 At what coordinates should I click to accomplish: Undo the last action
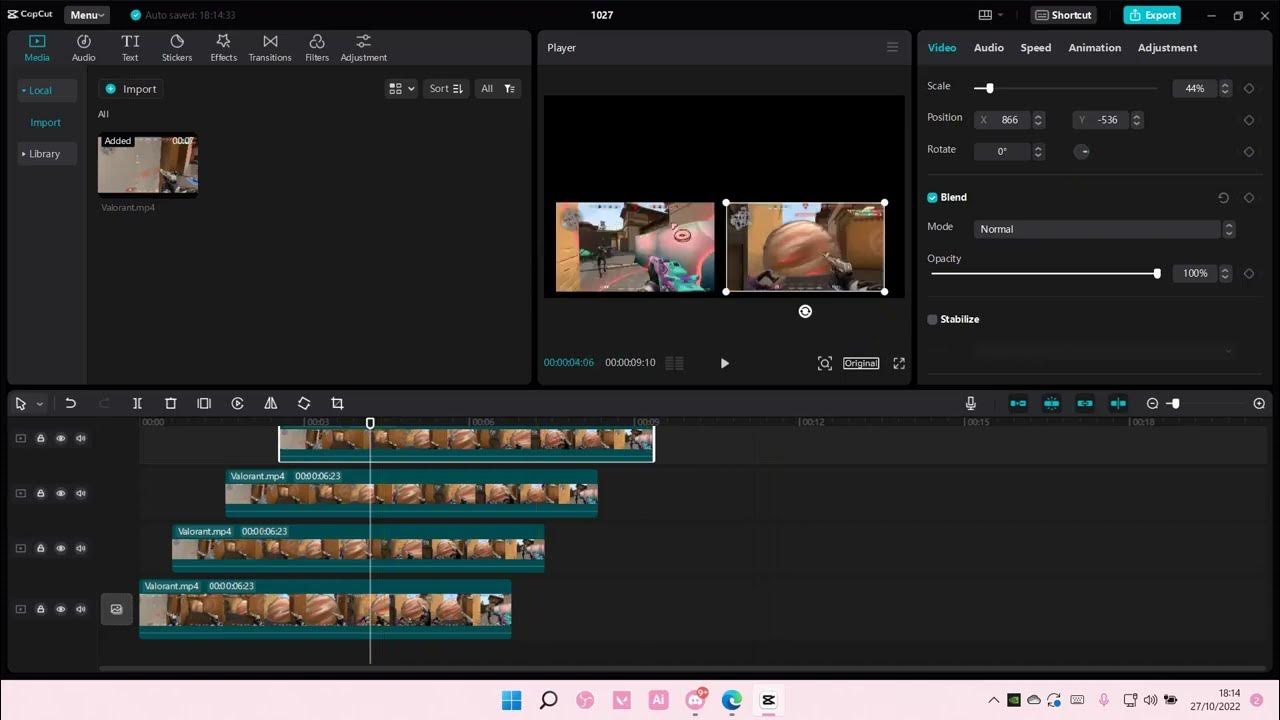(x=70, y=403)
